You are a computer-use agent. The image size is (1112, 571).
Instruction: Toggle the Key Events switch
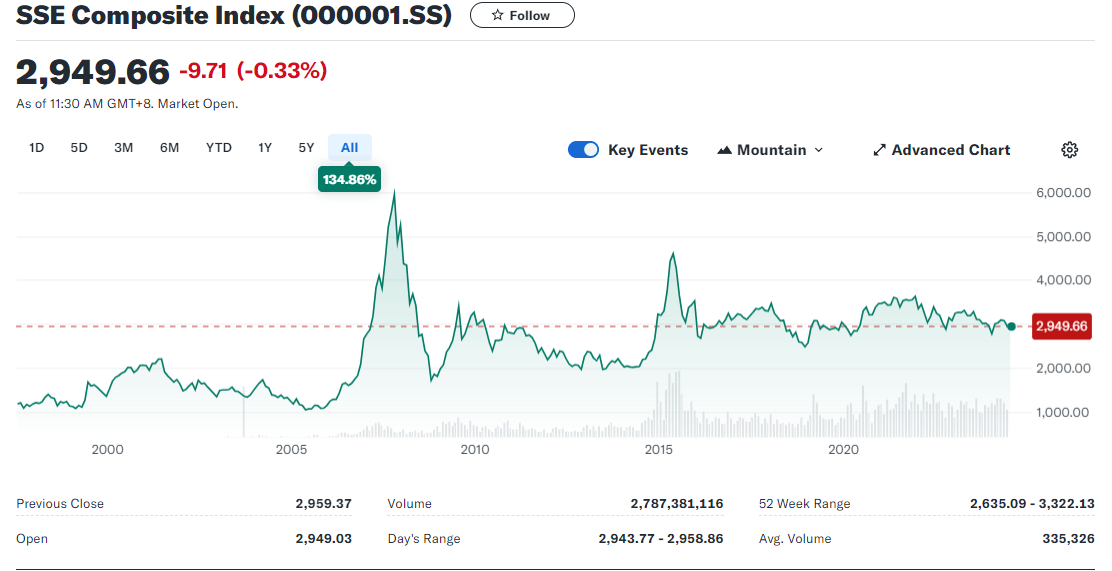(x=584, y=150)
